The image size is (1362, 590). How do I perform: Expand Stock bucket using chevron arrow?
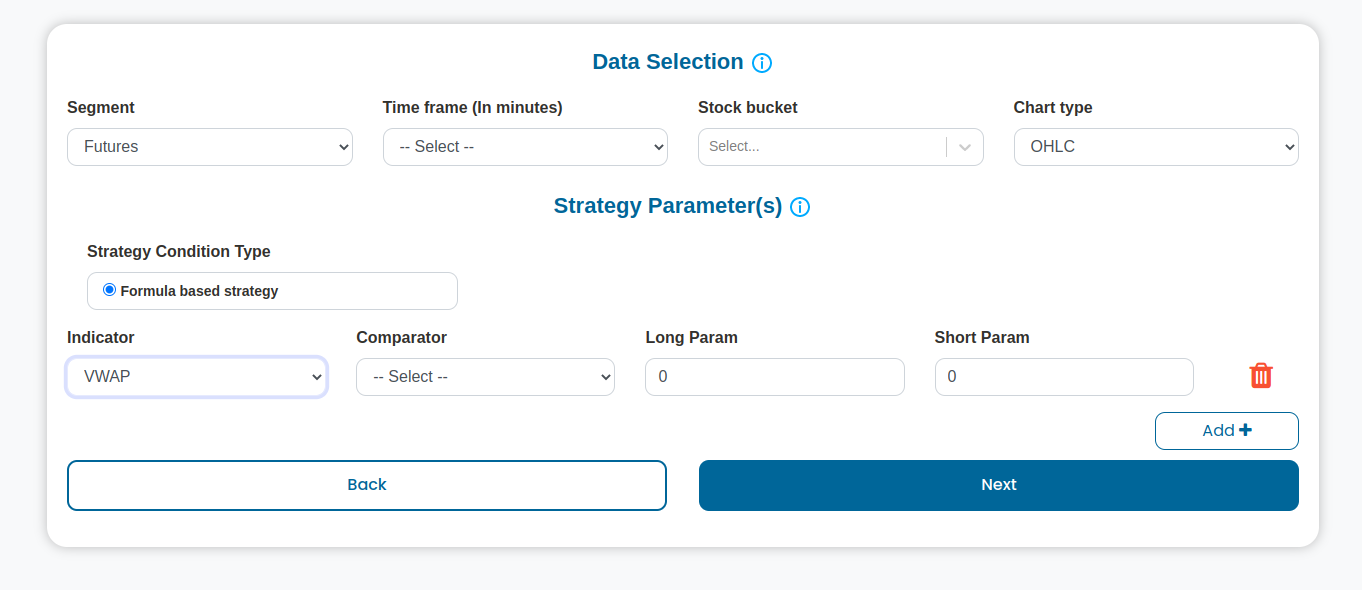pyautogui.click(x=965, y=147)
